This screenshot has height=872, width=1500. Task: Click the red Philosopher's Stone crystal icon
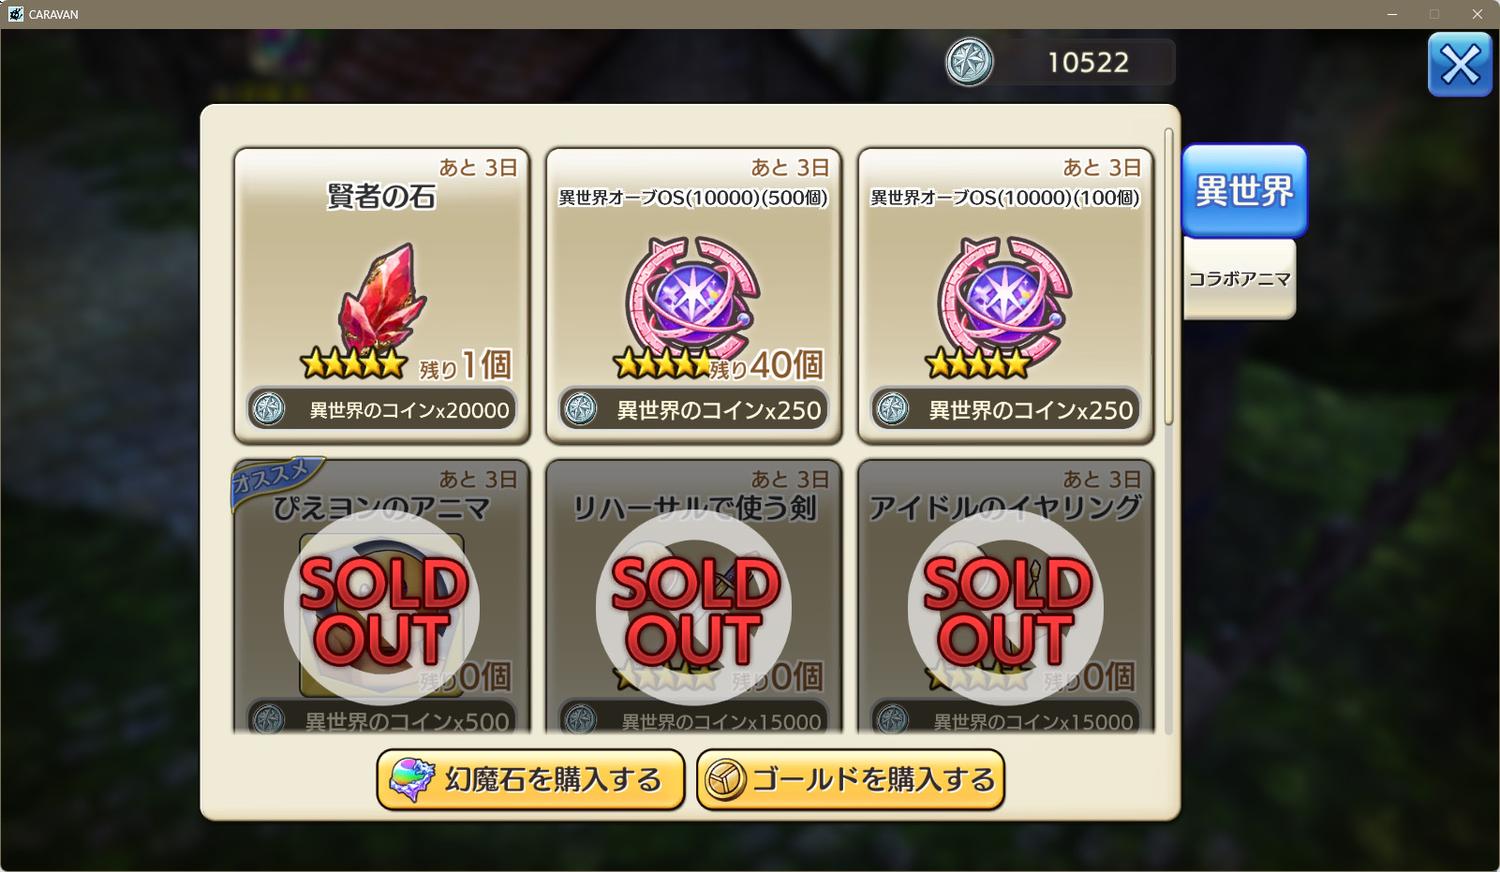(384, 297)
